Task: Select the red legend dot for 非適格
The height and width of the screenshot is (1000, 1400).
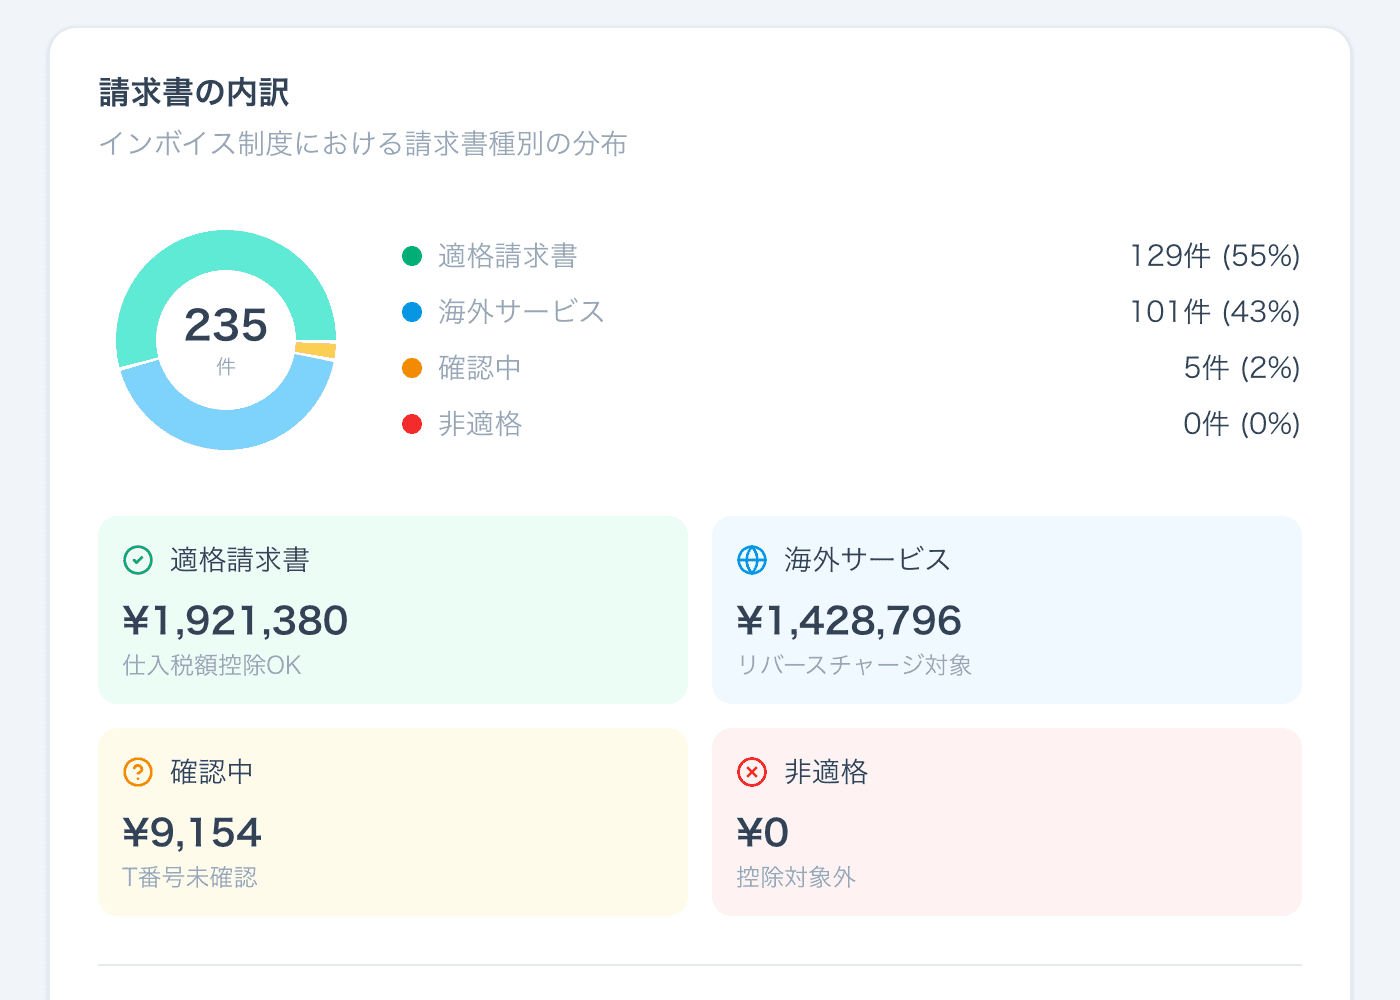Action: click(412, 424)
